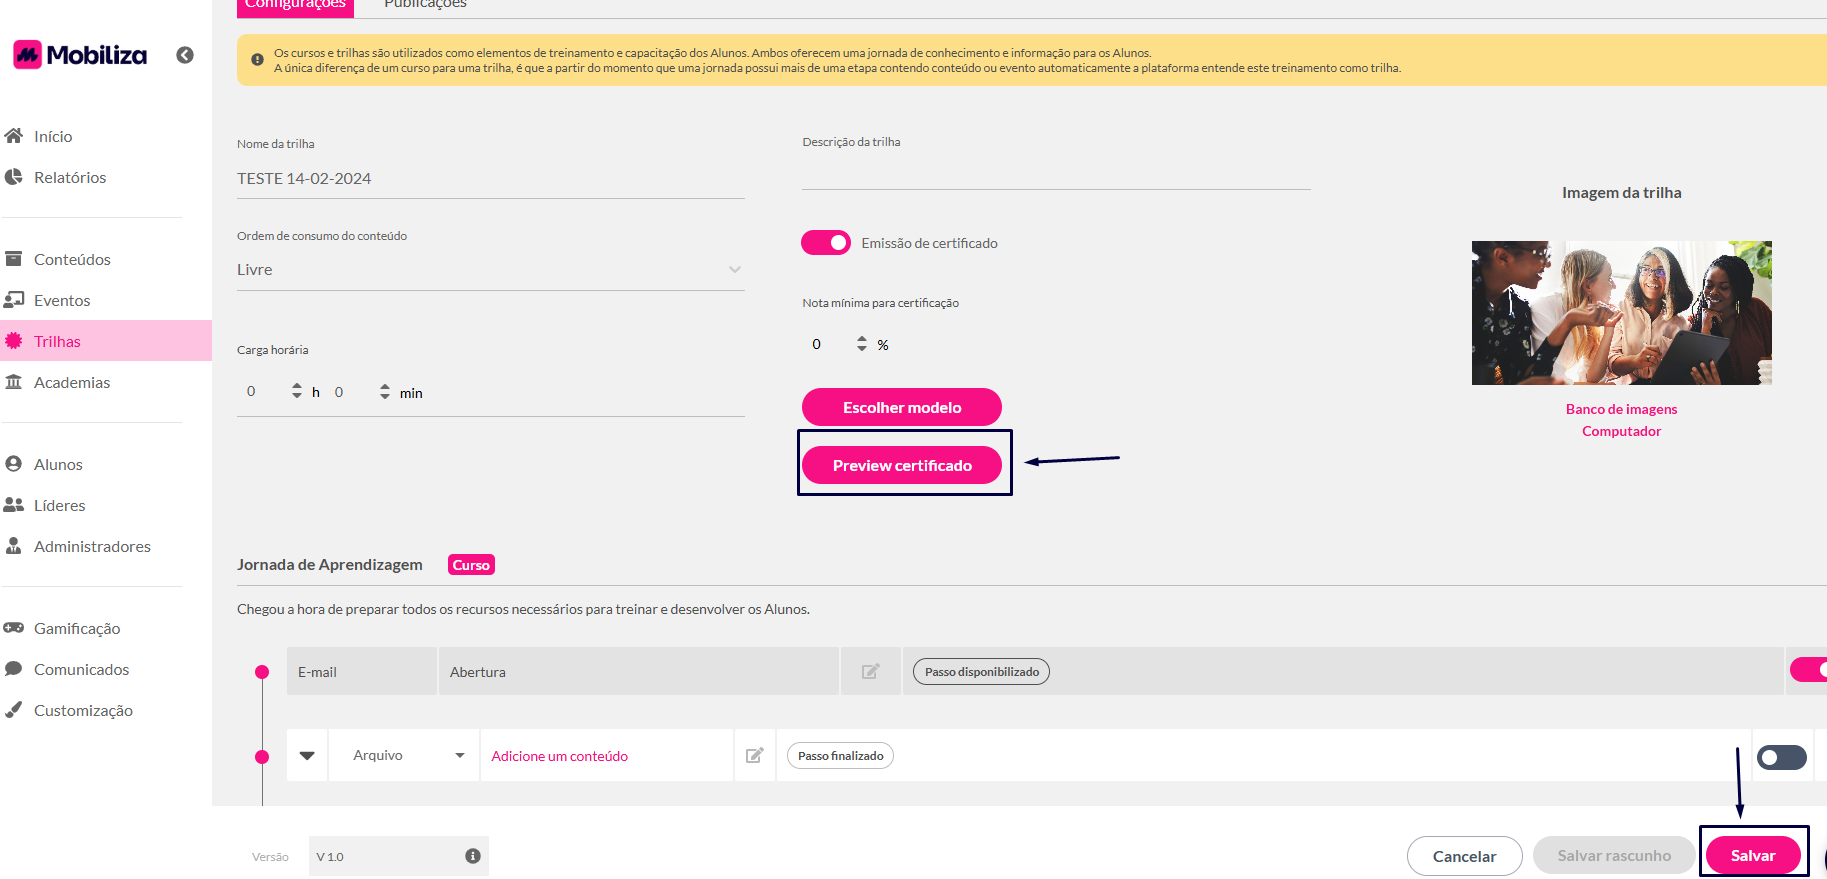
Task: Collapse sidebar using the arrow icon
Action: point(185,55)
